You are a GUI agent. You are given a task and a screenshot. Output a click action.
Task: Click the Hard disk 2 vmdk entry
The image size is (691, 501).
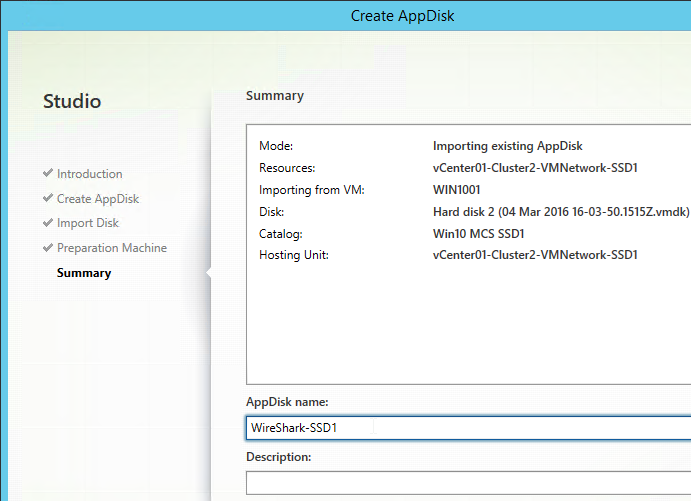click(561, 212)
